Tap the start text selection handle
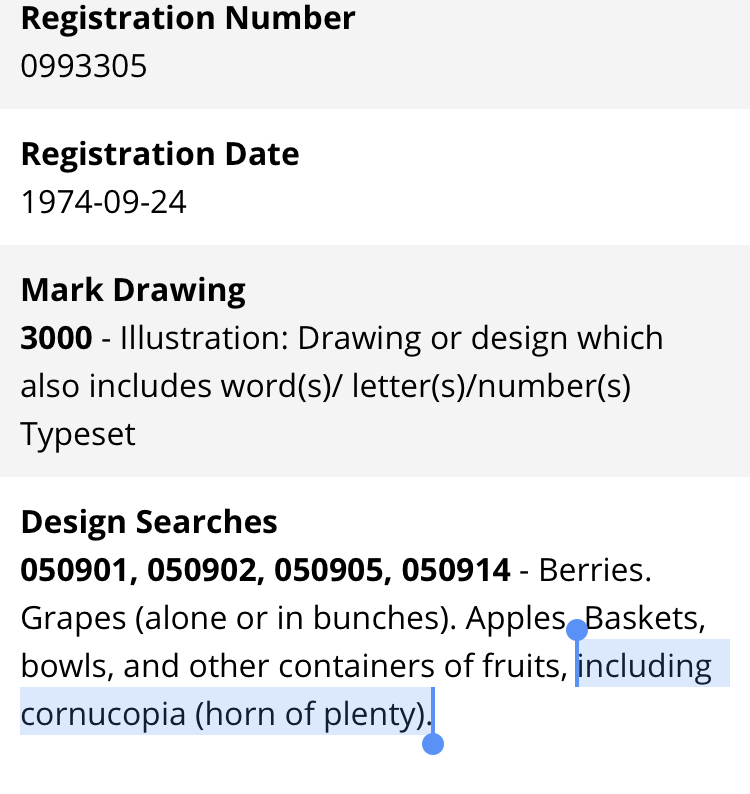 (577, 630)
